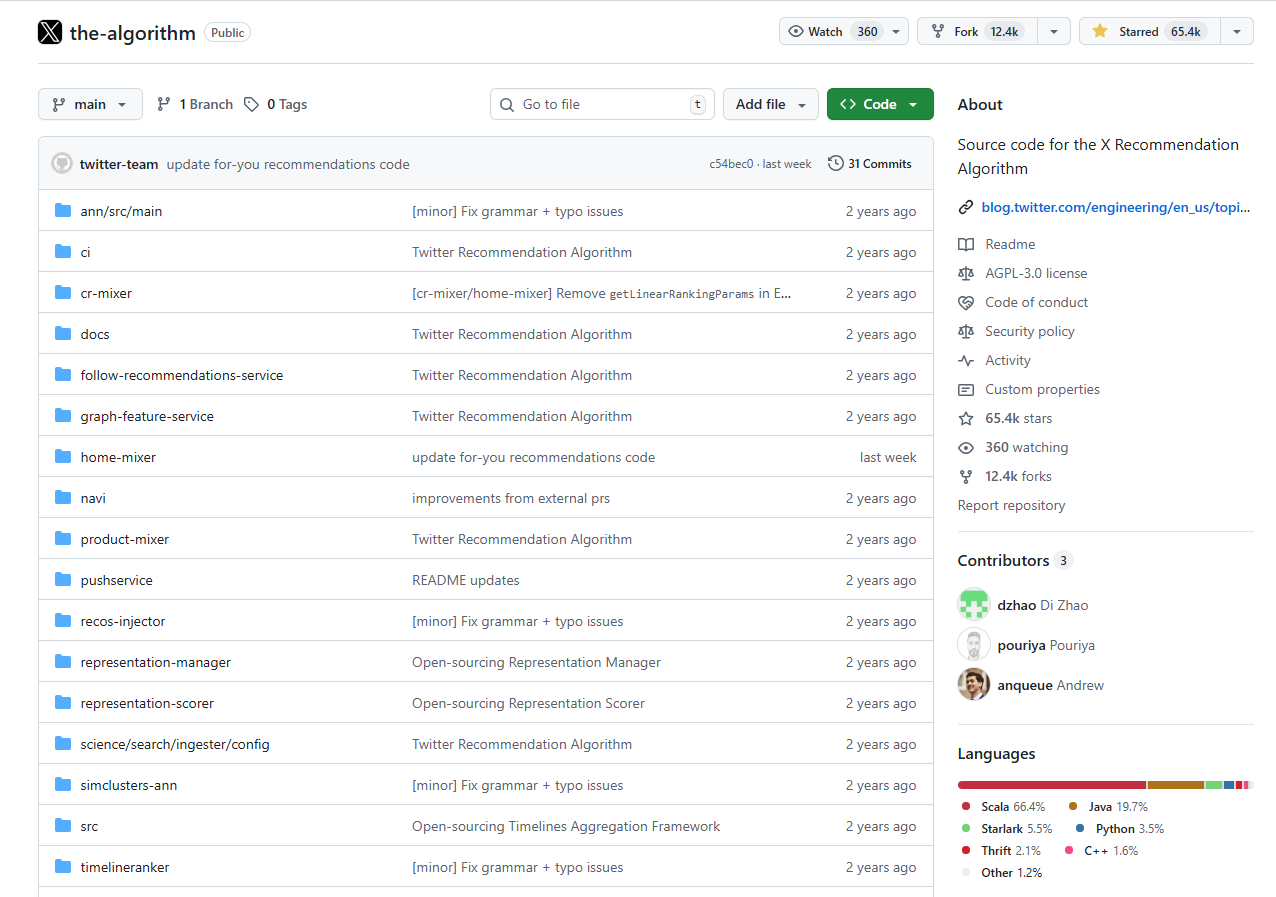Expand the Fork options arrow
The width and height of the screenshot is (1276, 897).
pyautogui.click(x=1053, y=30)
